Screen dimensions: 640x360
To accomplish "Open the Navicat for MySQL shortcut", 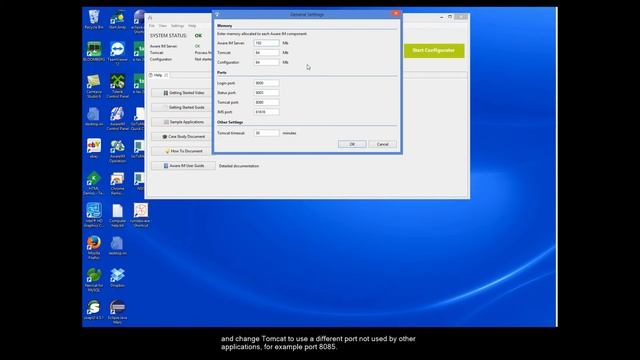I will click(x=94, y=280).
